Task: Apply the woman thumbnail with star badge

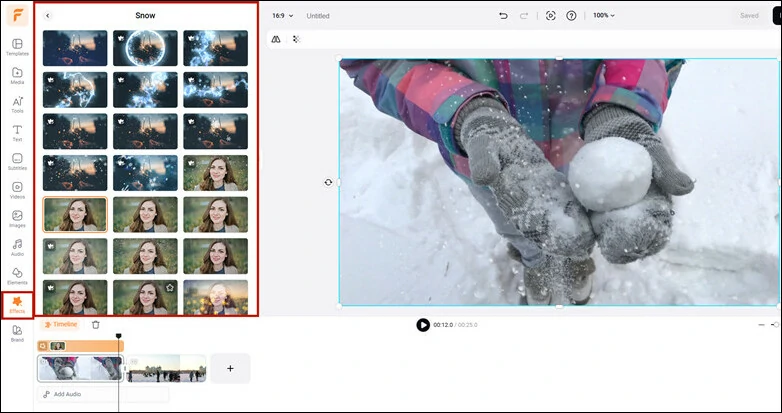Action: click(145, 297)
